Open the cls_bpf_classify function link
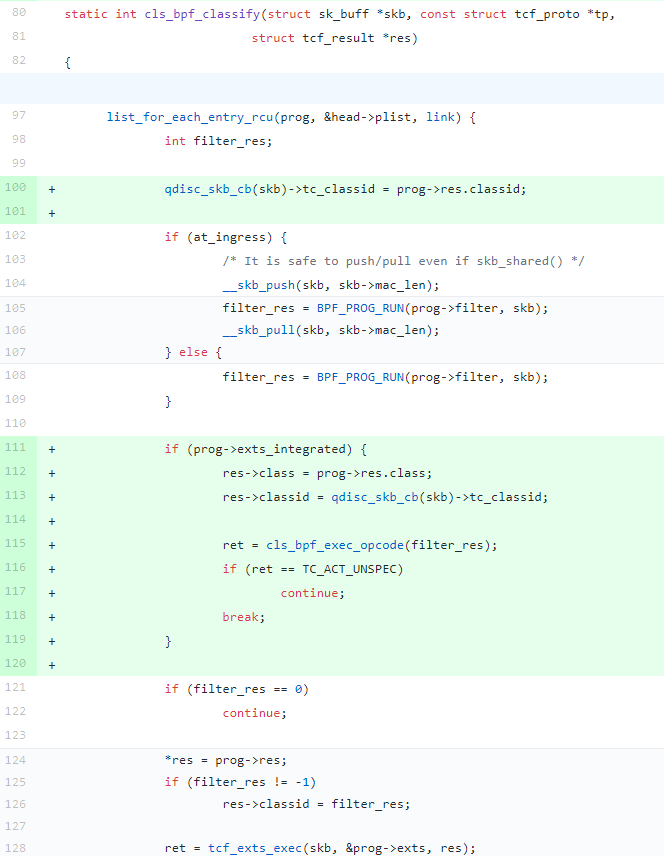The height and width of the screenshot is (856, 664). pyautogui.click(x=187, y=15)
